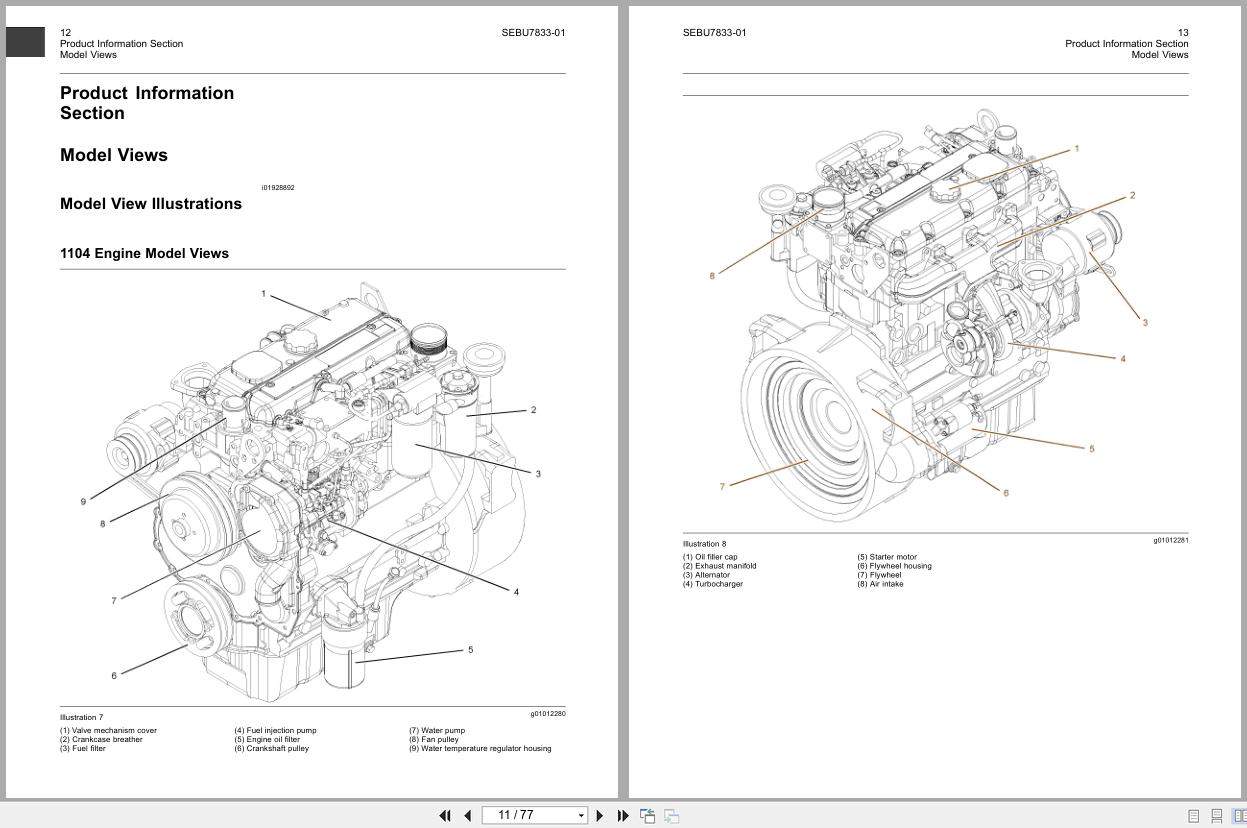Click legend entry '(8) Fan pulley'
Screen dimensions: 1247x828
pyautogui.click(x=434, y=739)
